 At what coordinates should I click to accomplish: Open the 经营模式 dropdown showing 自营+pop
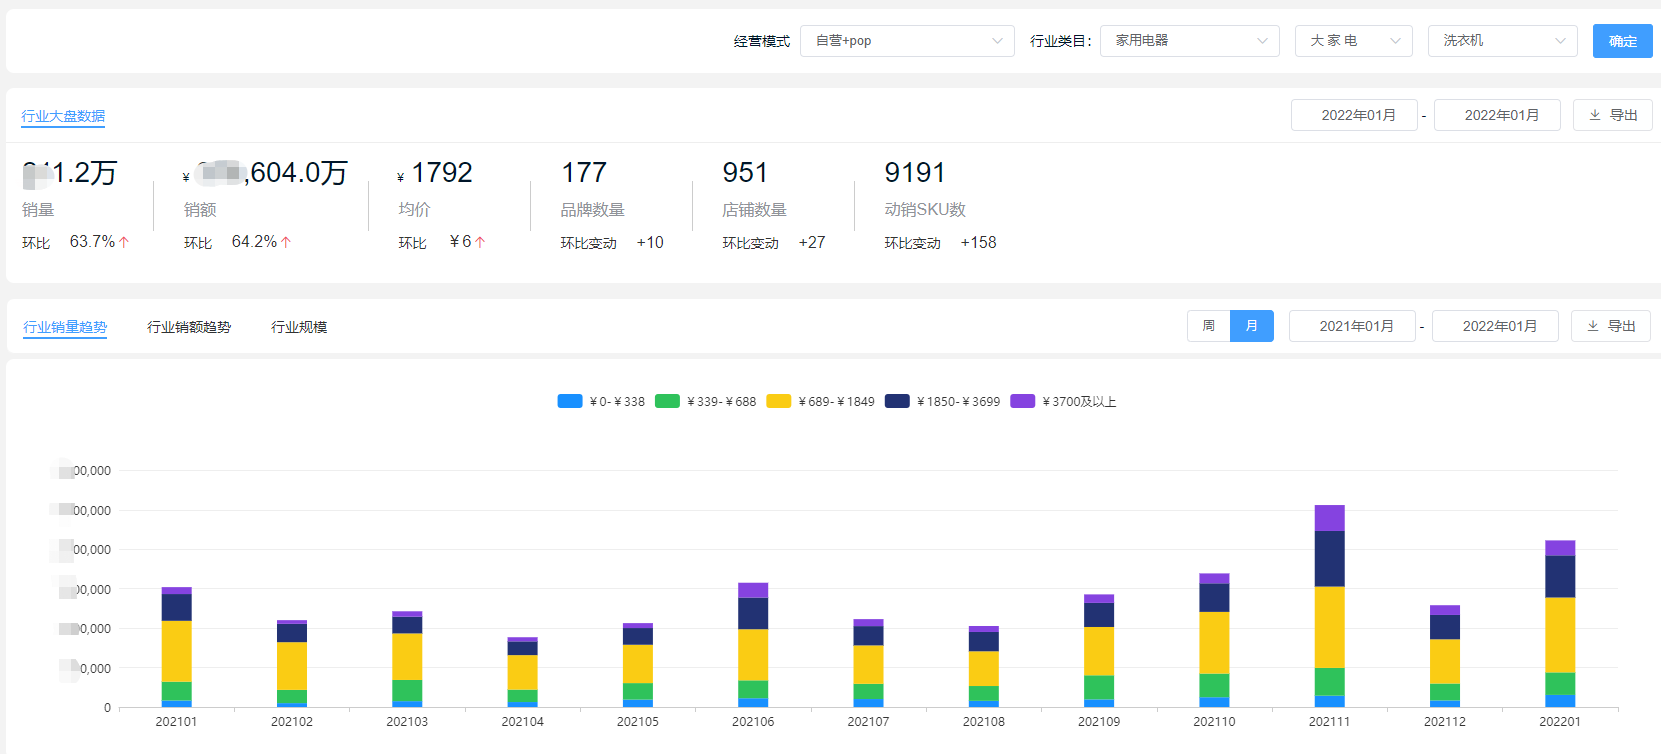click(907, 41)
